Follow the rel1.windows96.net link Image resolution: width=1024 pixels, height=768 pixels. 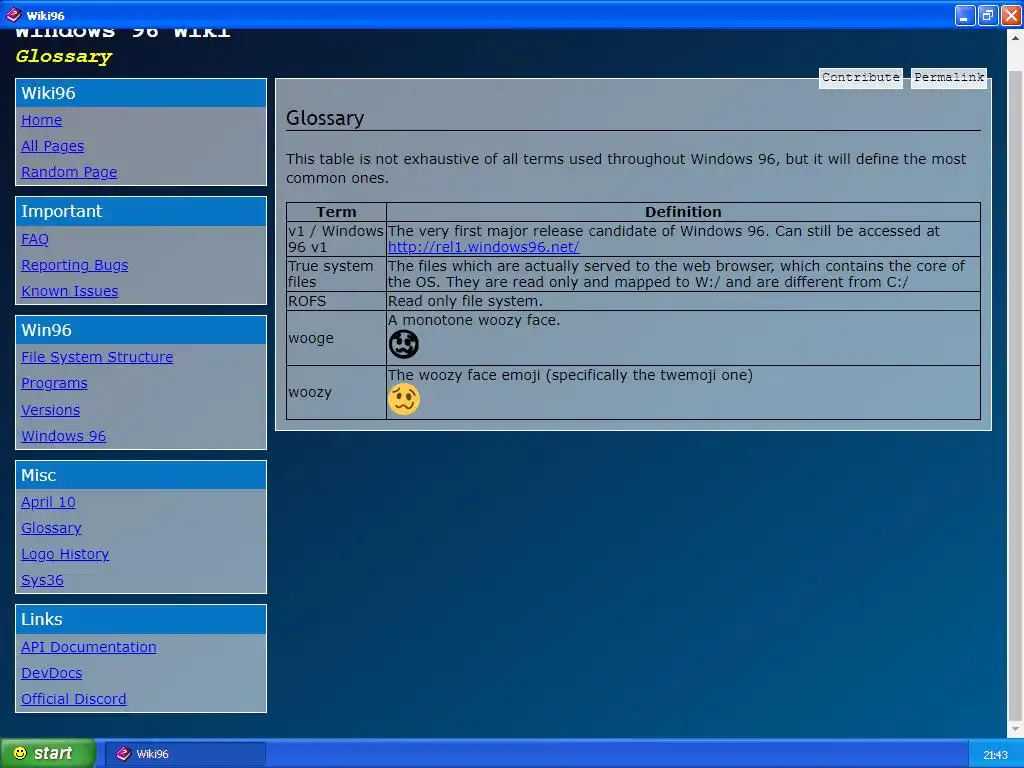(x=483, y=248)
